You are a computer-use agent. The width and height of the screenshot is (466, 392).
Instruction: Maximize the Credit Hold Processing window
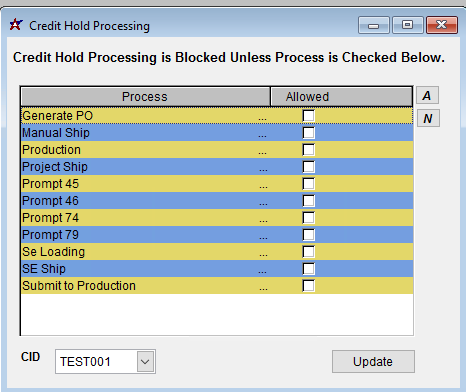(408, 25)
